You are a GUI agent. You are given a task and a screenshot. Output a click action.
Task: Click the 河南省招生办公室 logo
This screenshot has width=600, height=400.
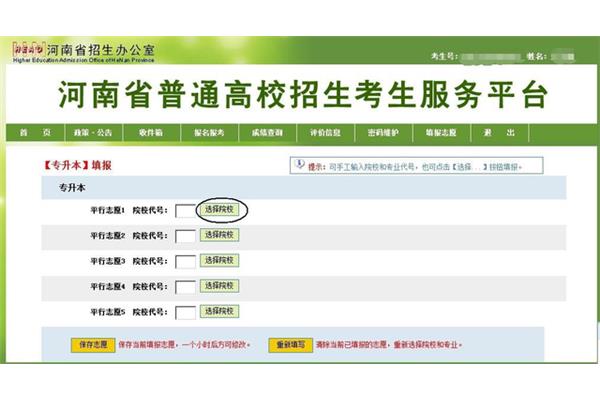point(83,52)
